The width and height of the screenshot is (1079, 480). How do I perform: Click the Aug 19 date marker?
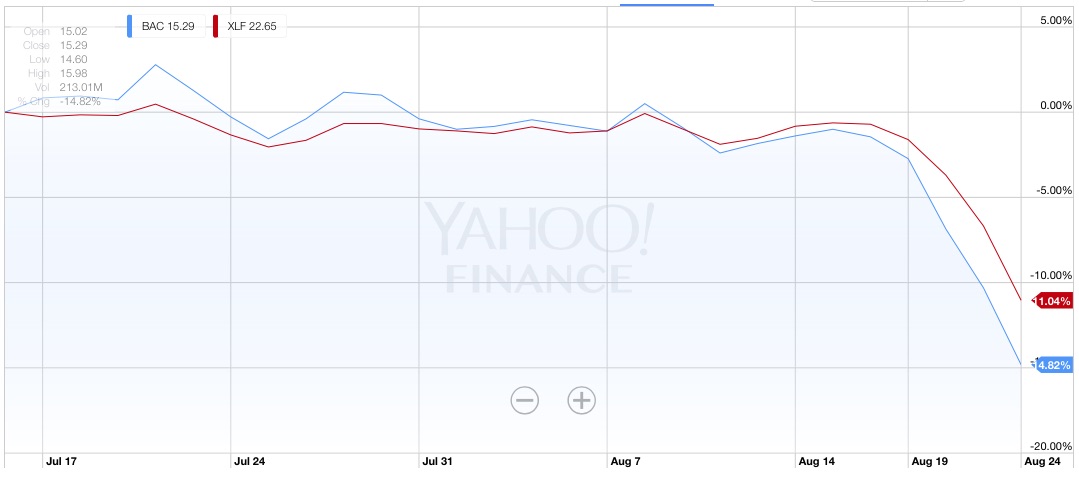(927, 462)
